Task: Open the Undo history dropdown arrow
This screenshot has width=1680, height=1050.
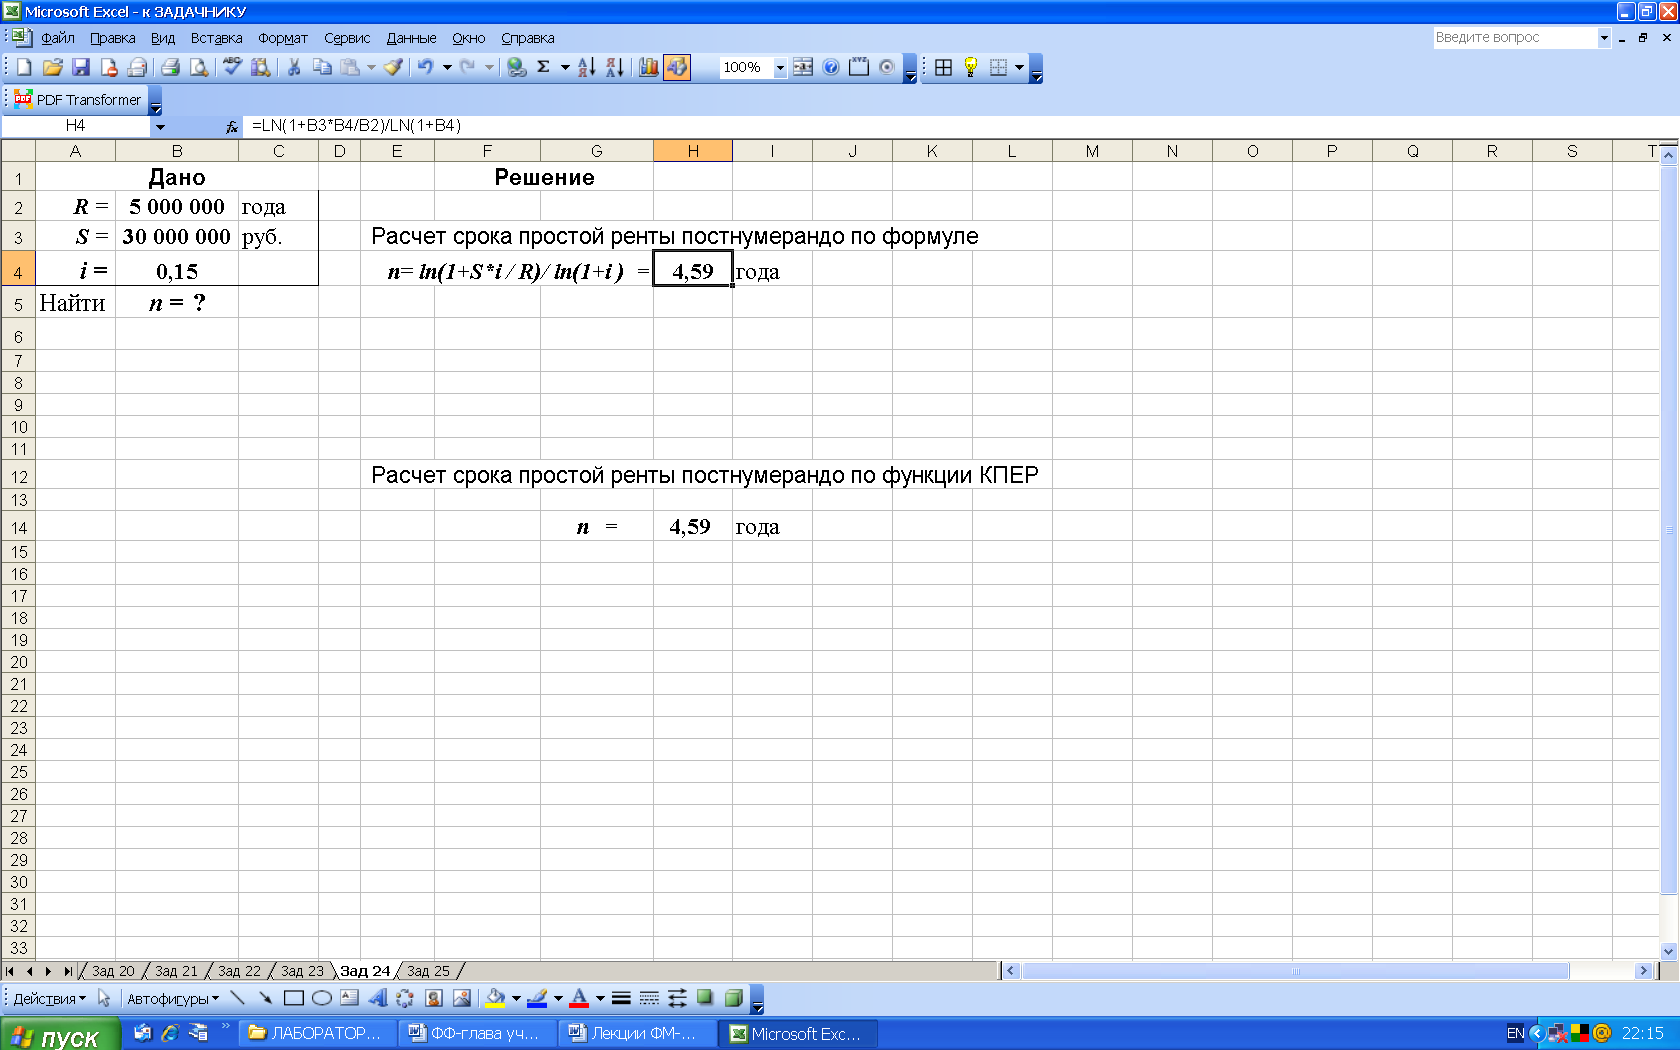Action: (447, 67)
